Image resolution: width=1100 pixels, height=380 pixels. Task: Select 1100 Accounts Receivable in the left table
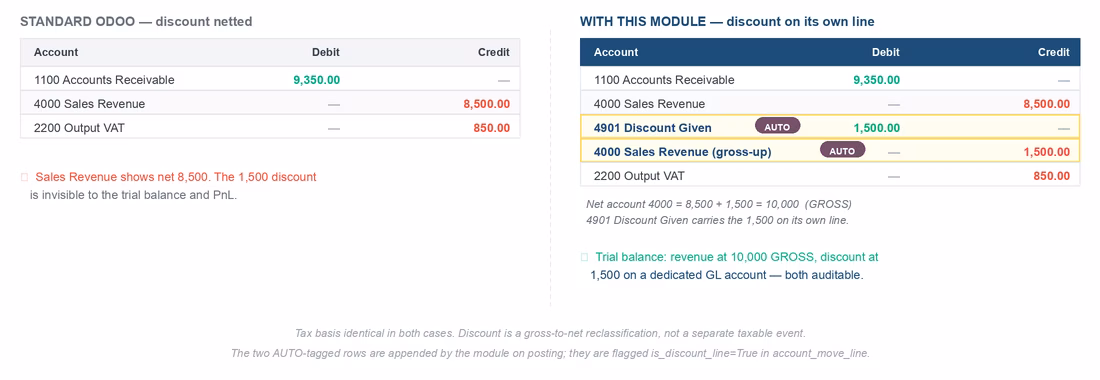(x=104, y=80)
